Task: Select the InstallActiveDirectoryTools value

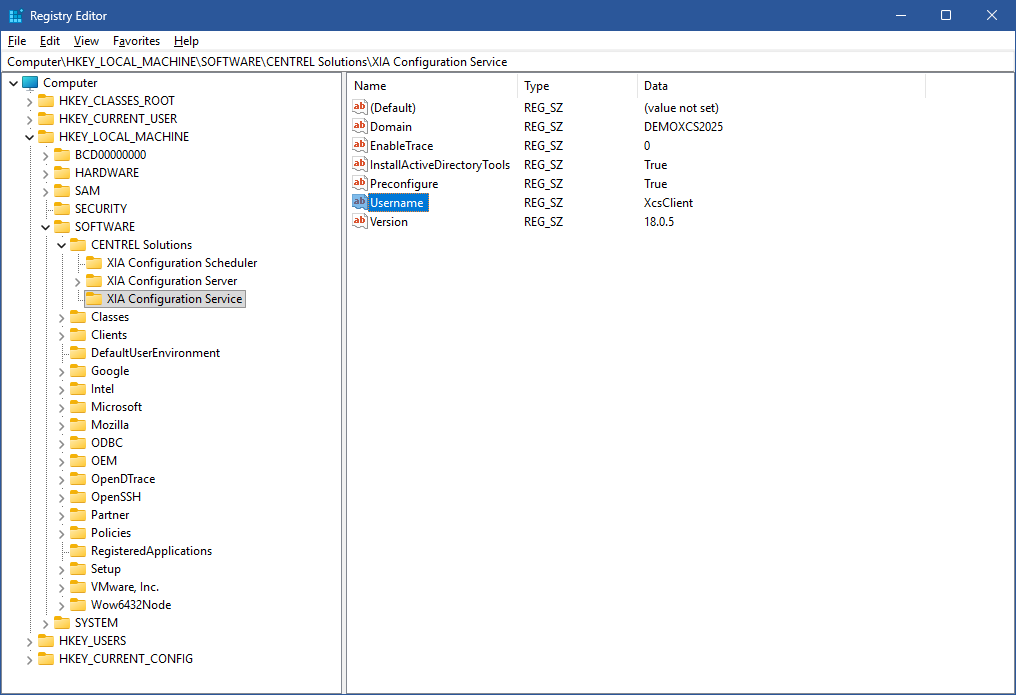Action: click(x=439, y=165)
